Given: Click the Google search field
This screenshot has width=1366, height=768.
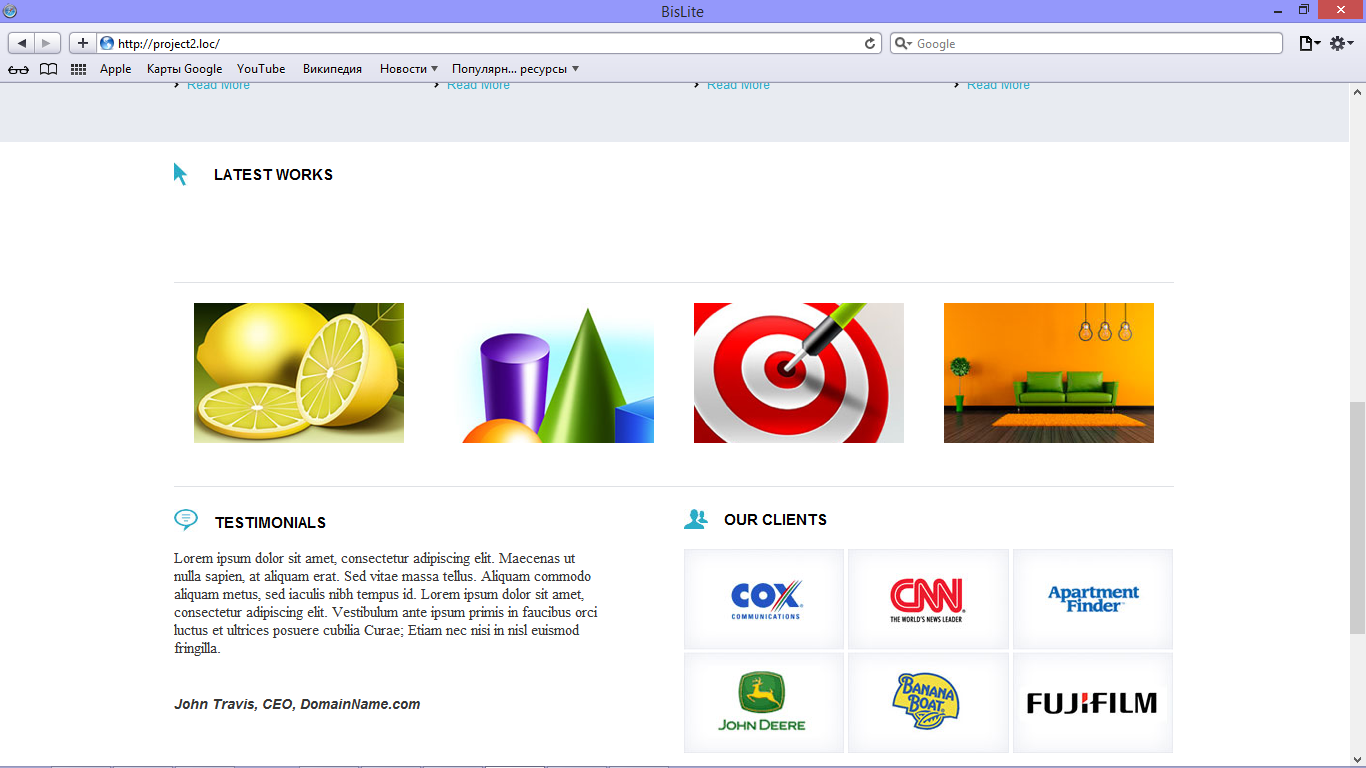Looking at the screenshot, I should (x=1086, y=43).
